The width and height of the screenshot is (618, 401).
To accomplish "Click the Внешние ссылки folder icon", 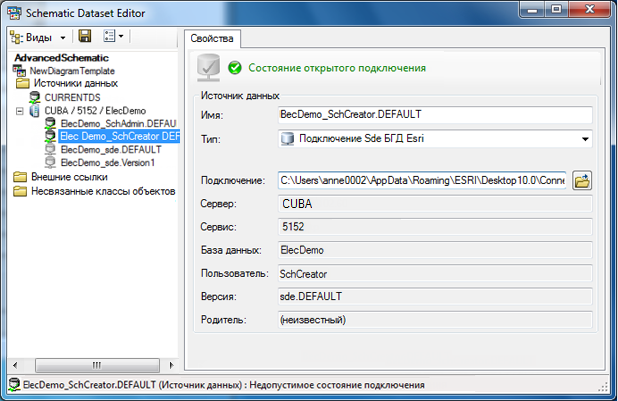I will [20, 177].
